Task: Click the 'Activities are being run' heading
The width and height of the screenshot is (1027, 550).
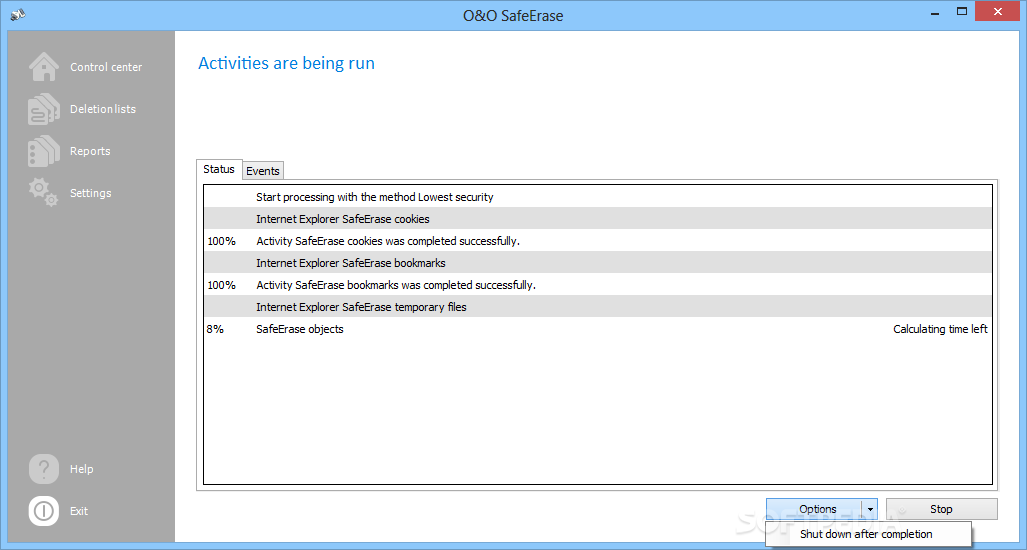Action: [286, 64]
